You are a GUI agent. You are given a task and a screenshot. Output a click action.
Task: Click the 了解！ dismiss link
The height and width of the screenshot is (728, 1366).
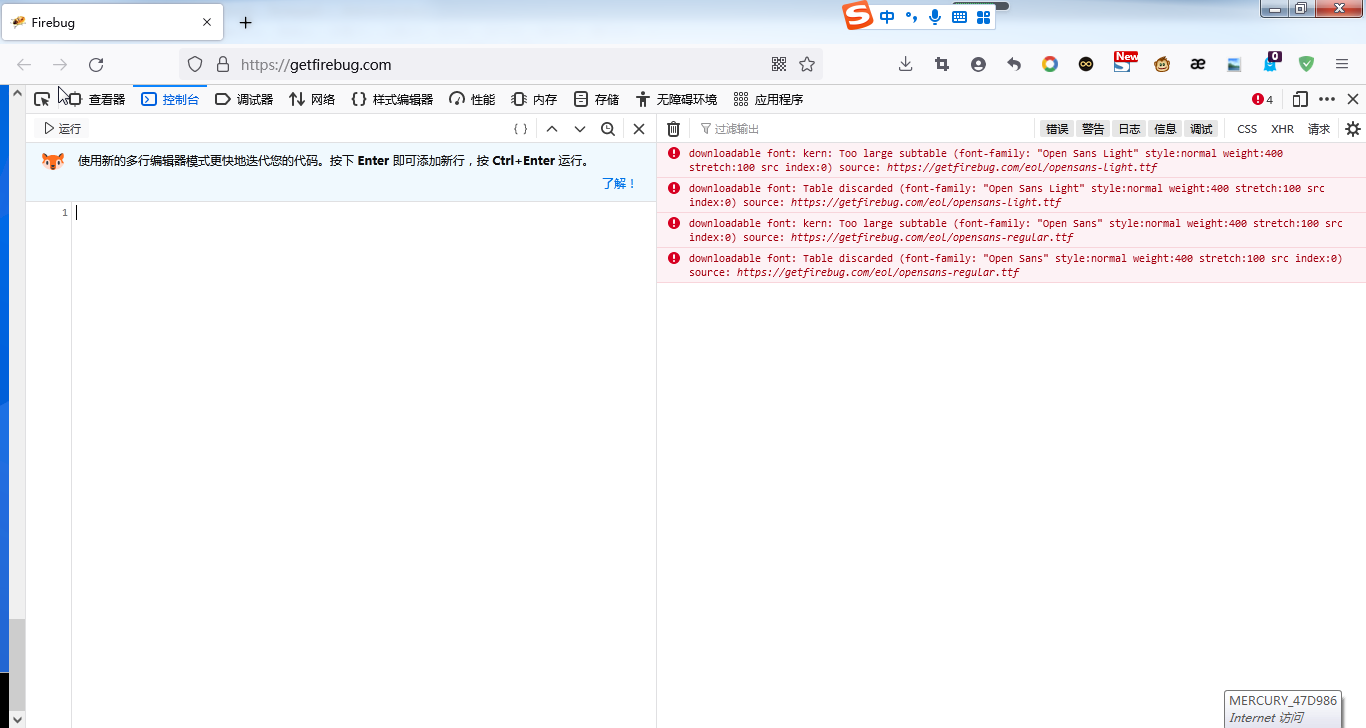pyautogui.click(x=619, y=184)
